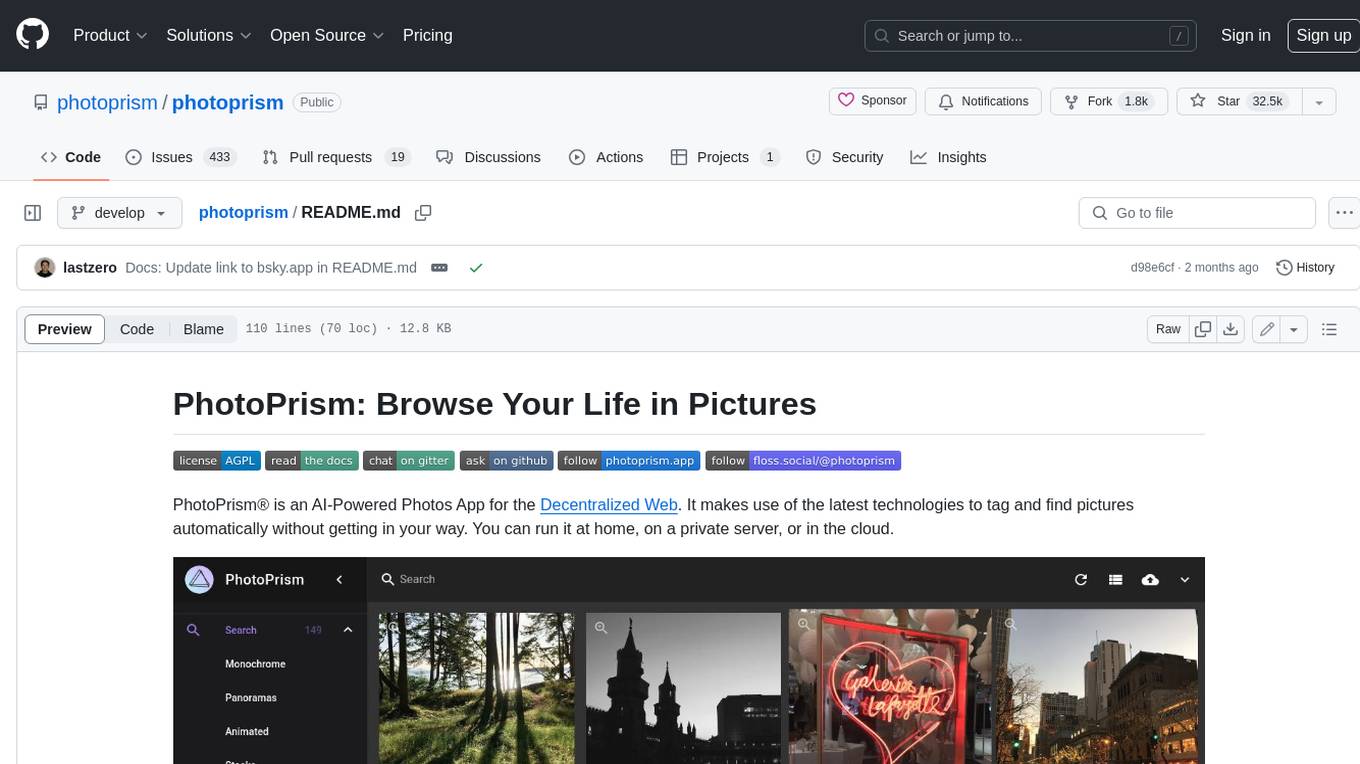Open the star lists dropdown arrow
Screen dimensions: 1360x764
point(1319,101)
